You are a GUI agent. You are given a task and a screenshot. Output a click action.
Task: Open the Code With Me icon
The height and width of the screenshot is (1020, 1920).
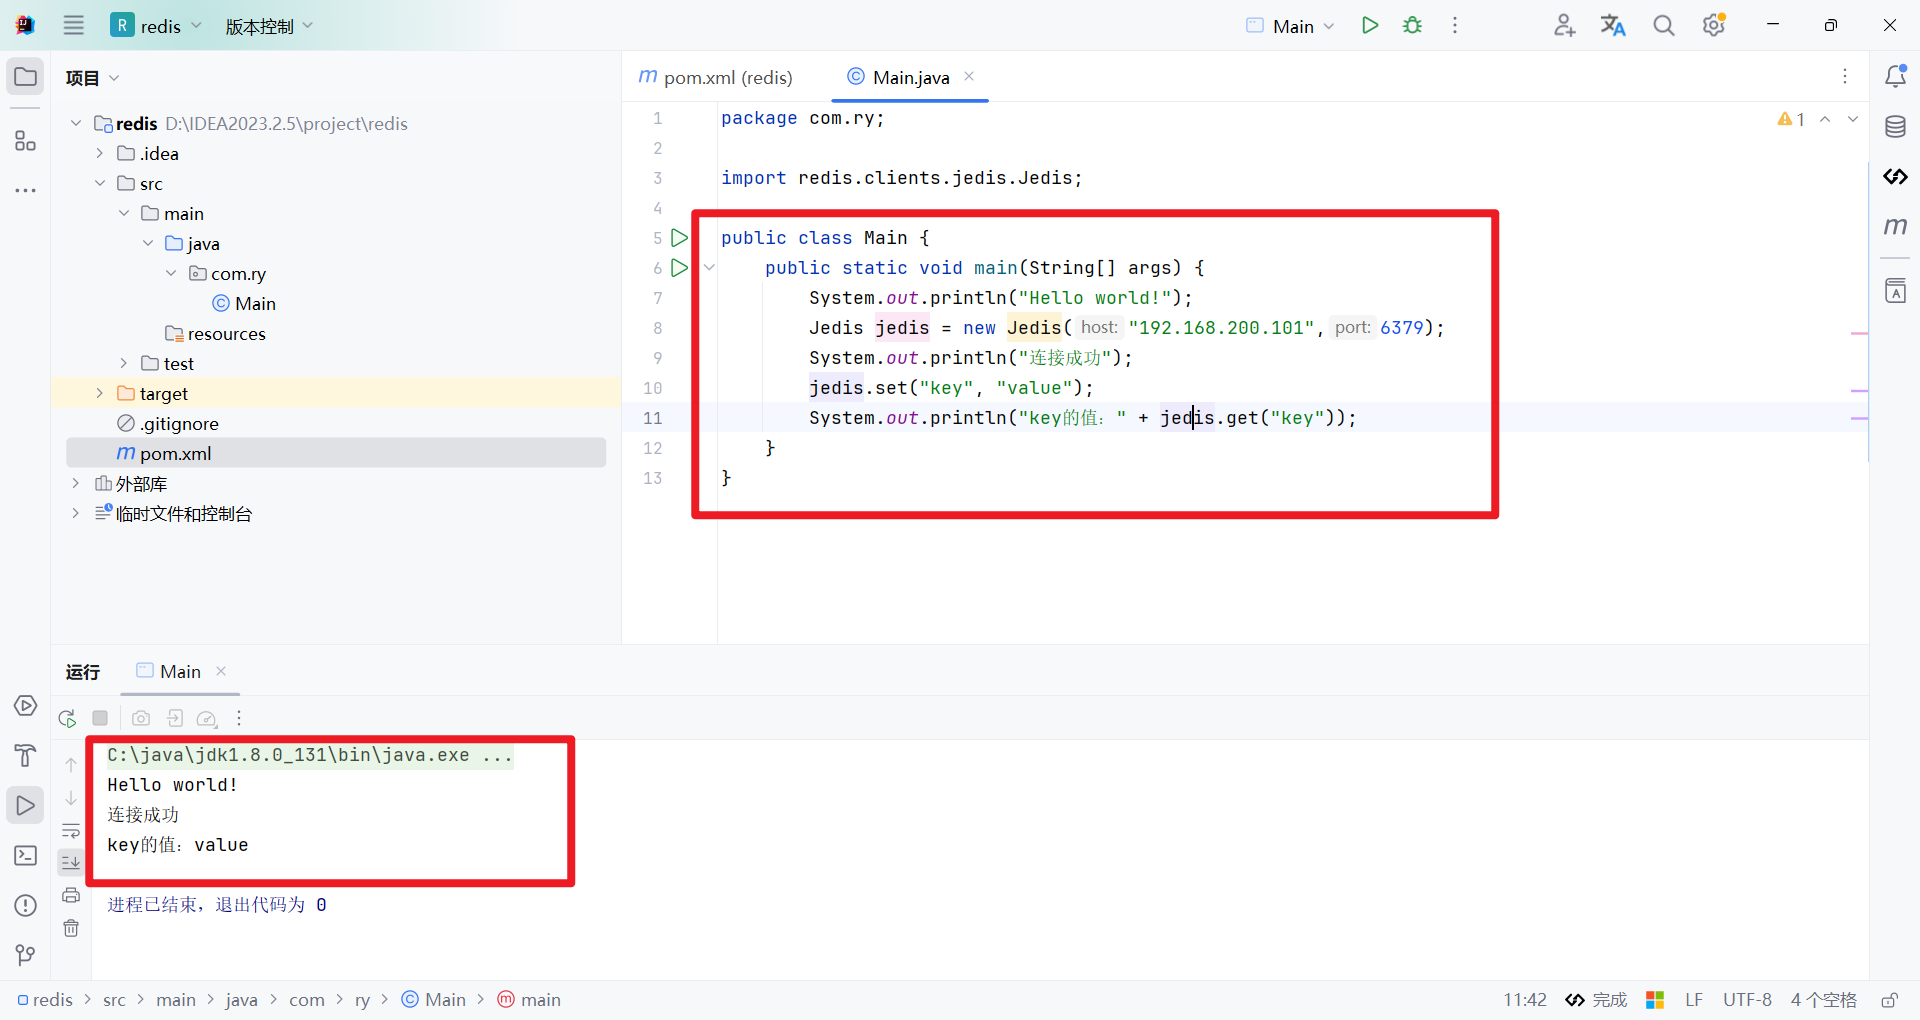1564,26
